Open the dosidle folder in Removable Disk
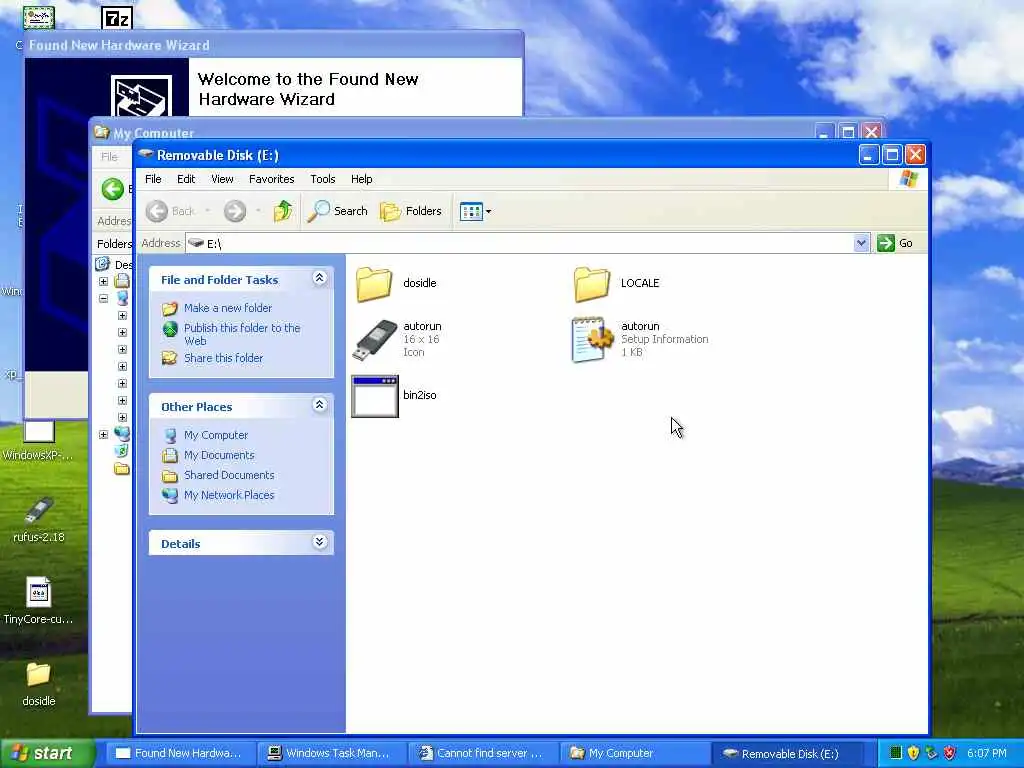This screenshot has height=768, width=1024. tap(396, 283)
